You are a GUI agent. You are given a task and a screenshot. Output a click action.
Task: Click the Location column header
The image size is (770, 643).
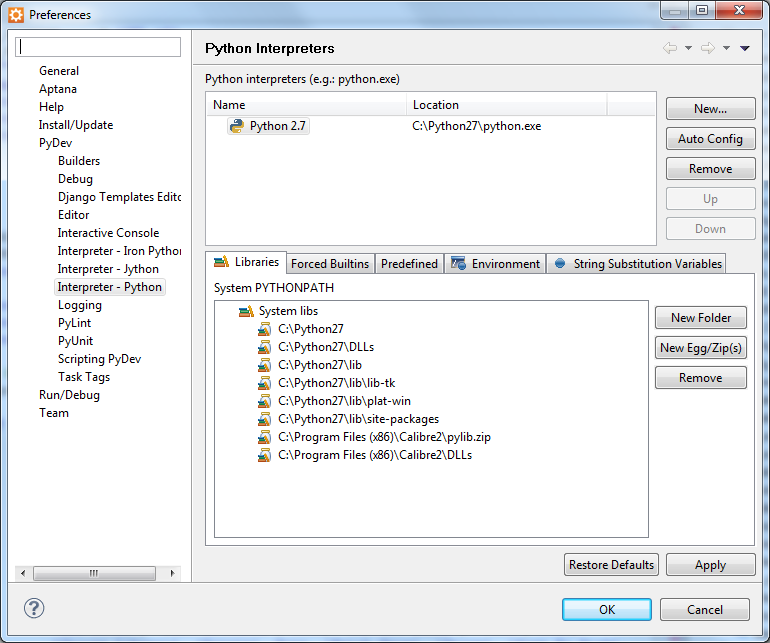click(507, 105)
